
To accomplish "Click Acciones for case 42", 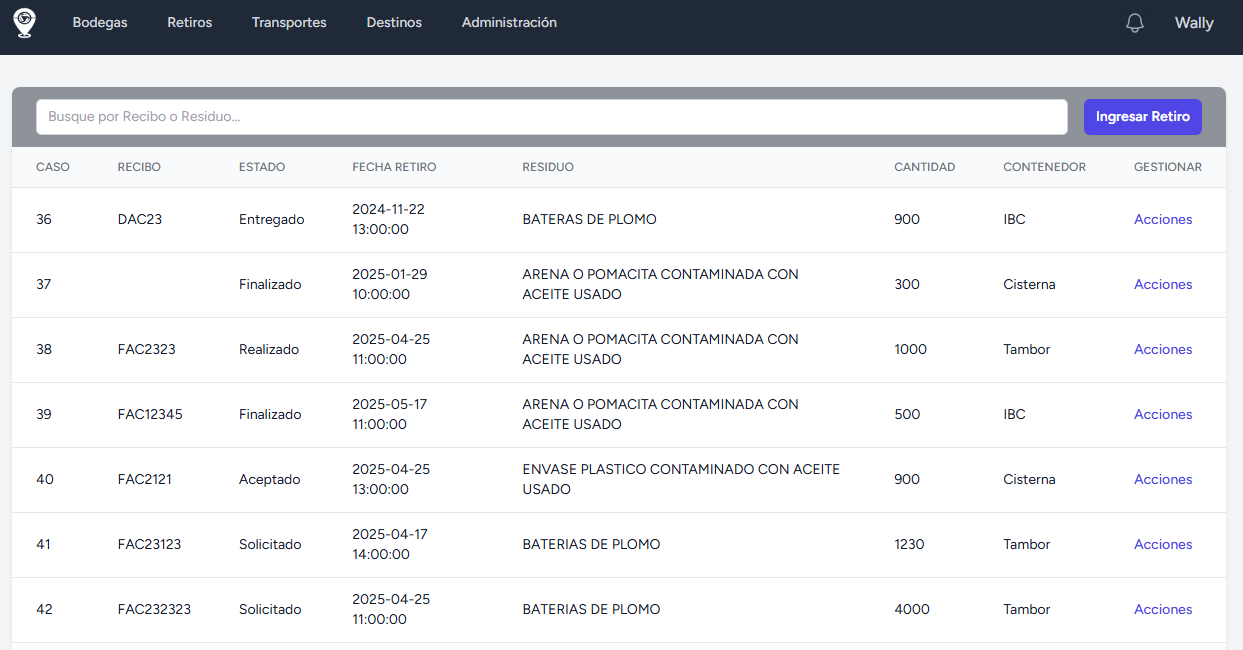I will 1162,610.
